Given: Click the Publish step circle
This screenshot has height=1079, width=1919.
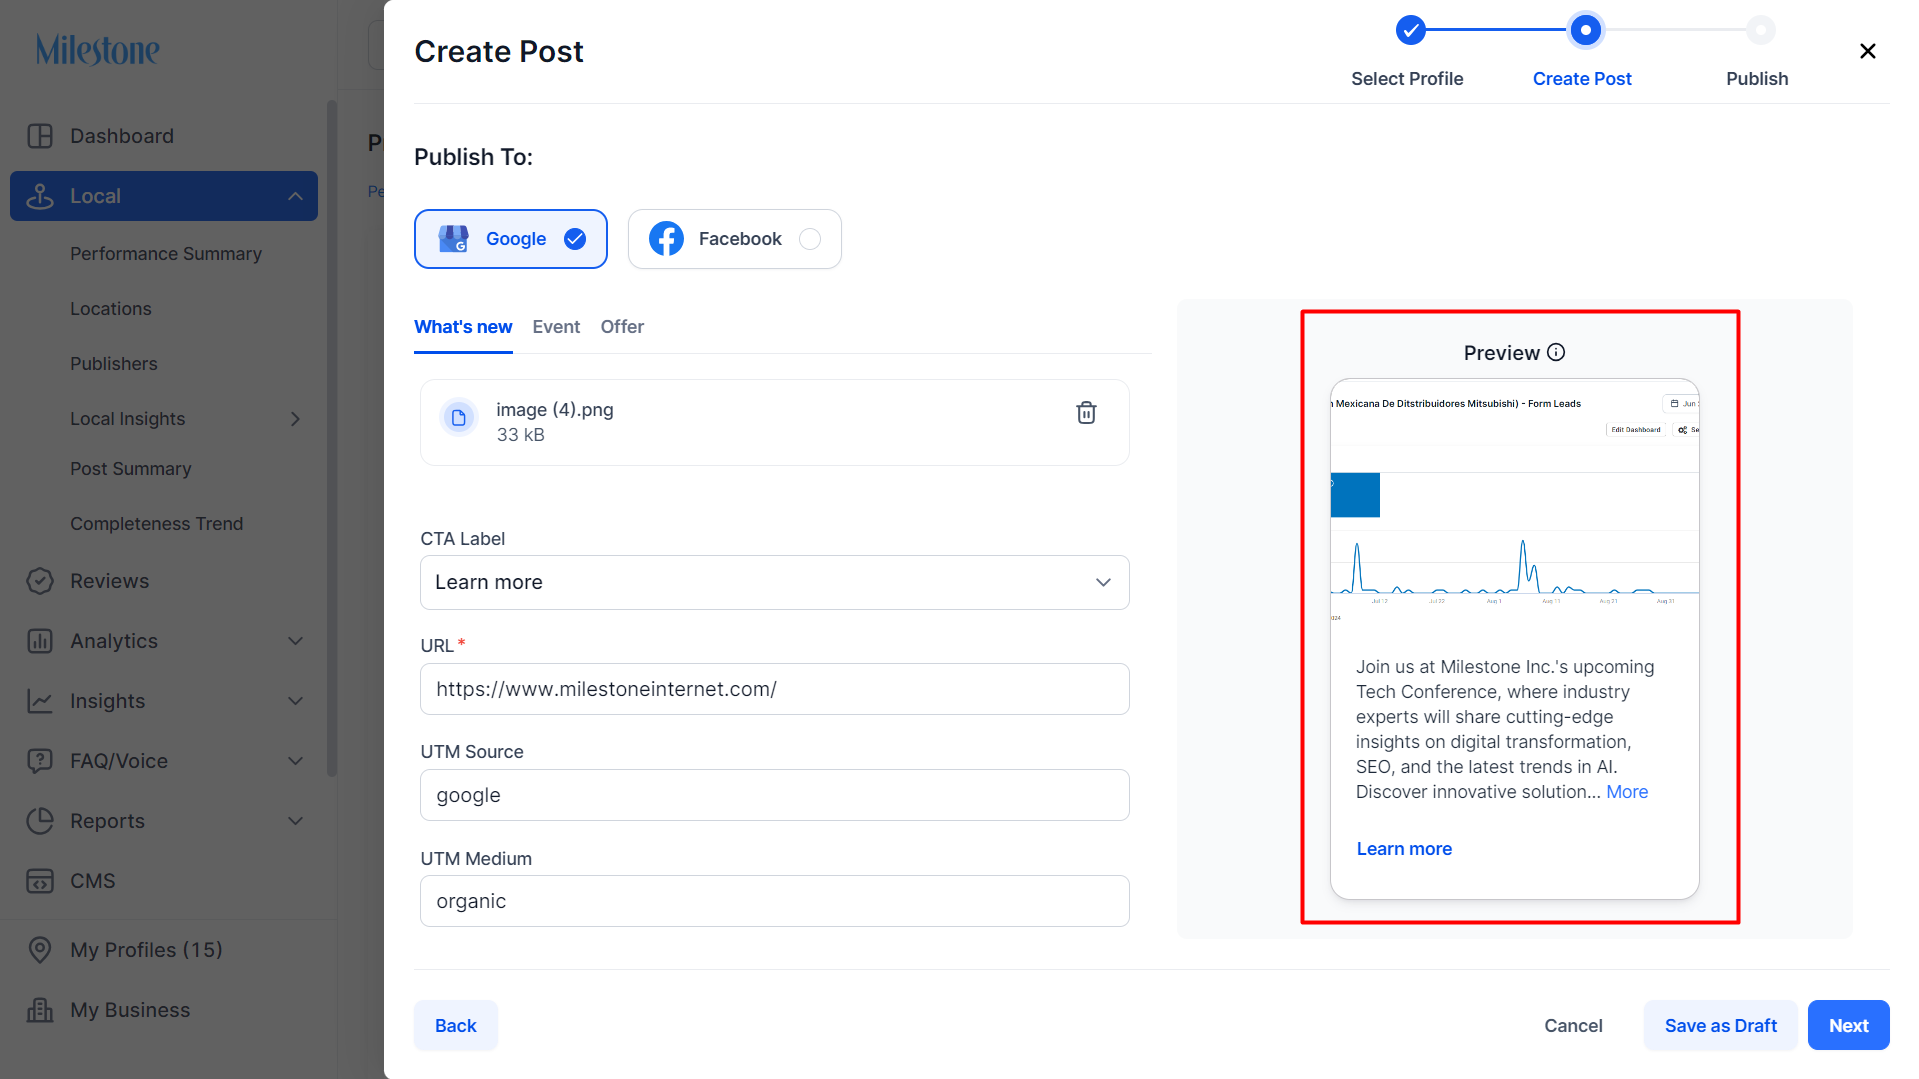Looking at the screenshot, I should [1760, 30].
